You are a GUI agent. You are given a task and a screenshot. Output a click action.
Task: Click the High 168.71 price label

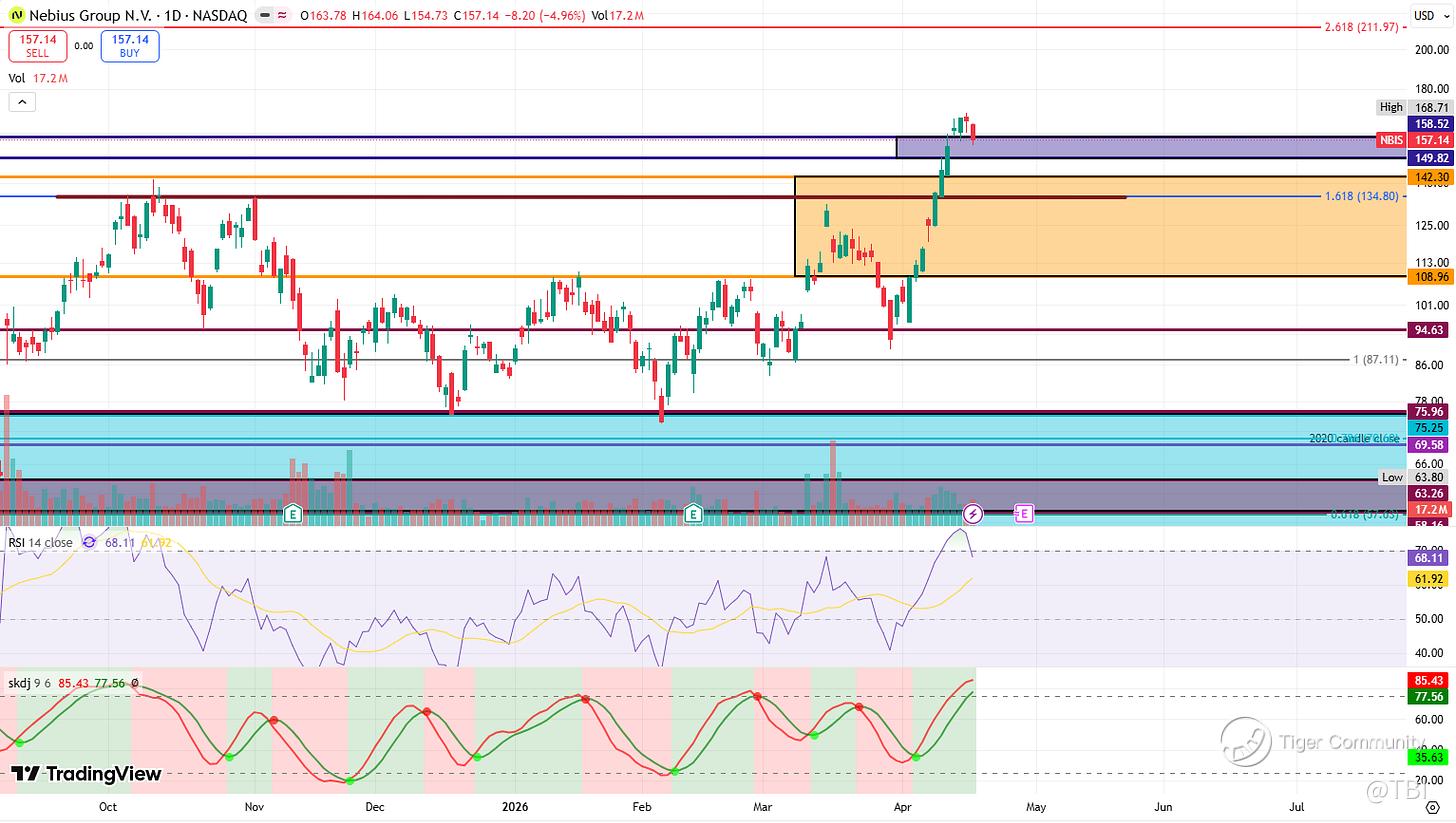click(x=1415, y=107)
